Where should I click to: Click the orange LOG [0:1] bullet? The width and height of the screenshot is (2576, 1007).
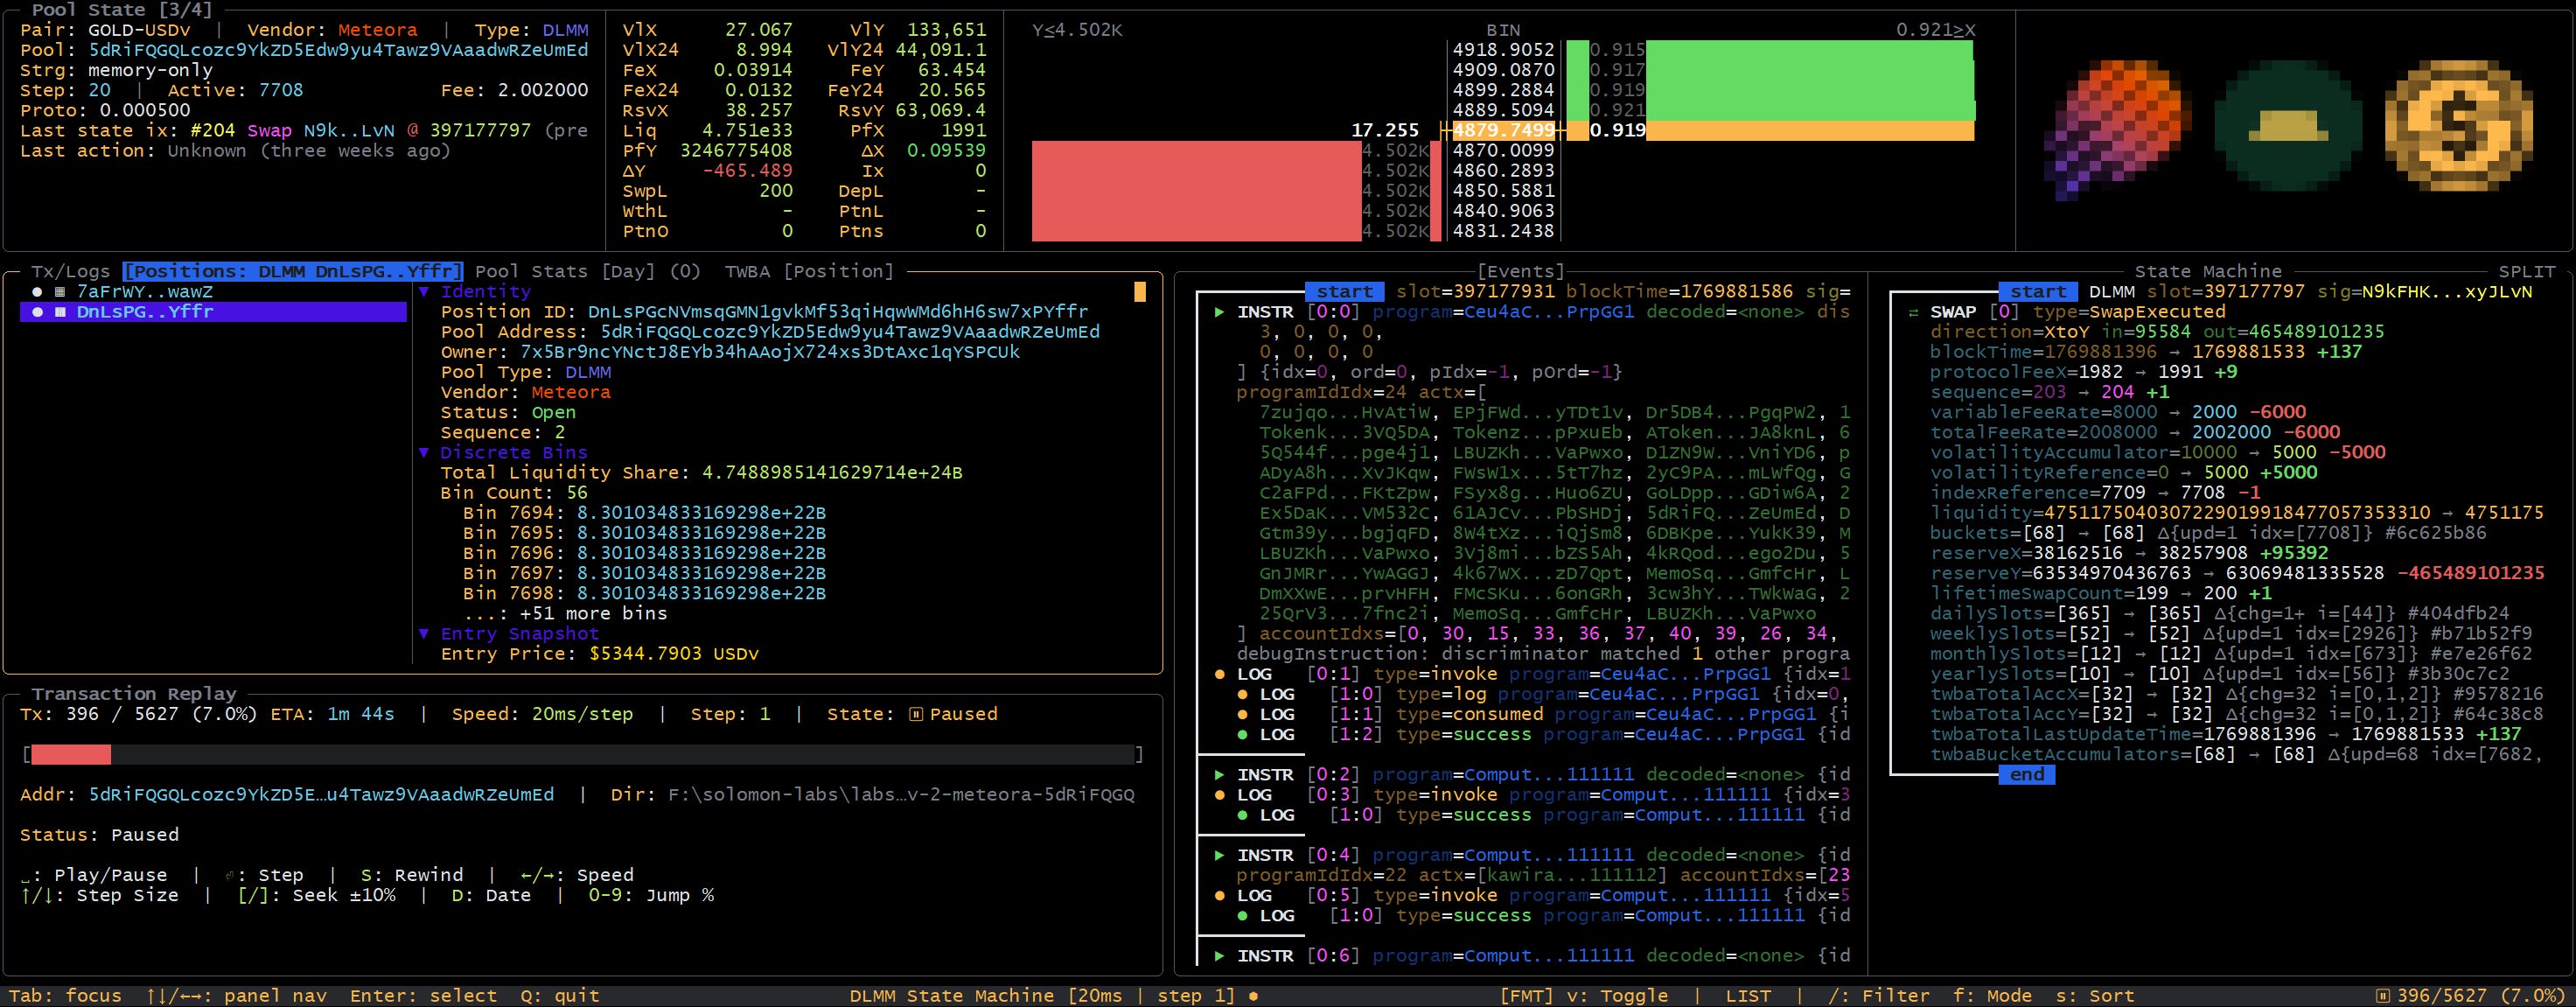(1219, 674)
